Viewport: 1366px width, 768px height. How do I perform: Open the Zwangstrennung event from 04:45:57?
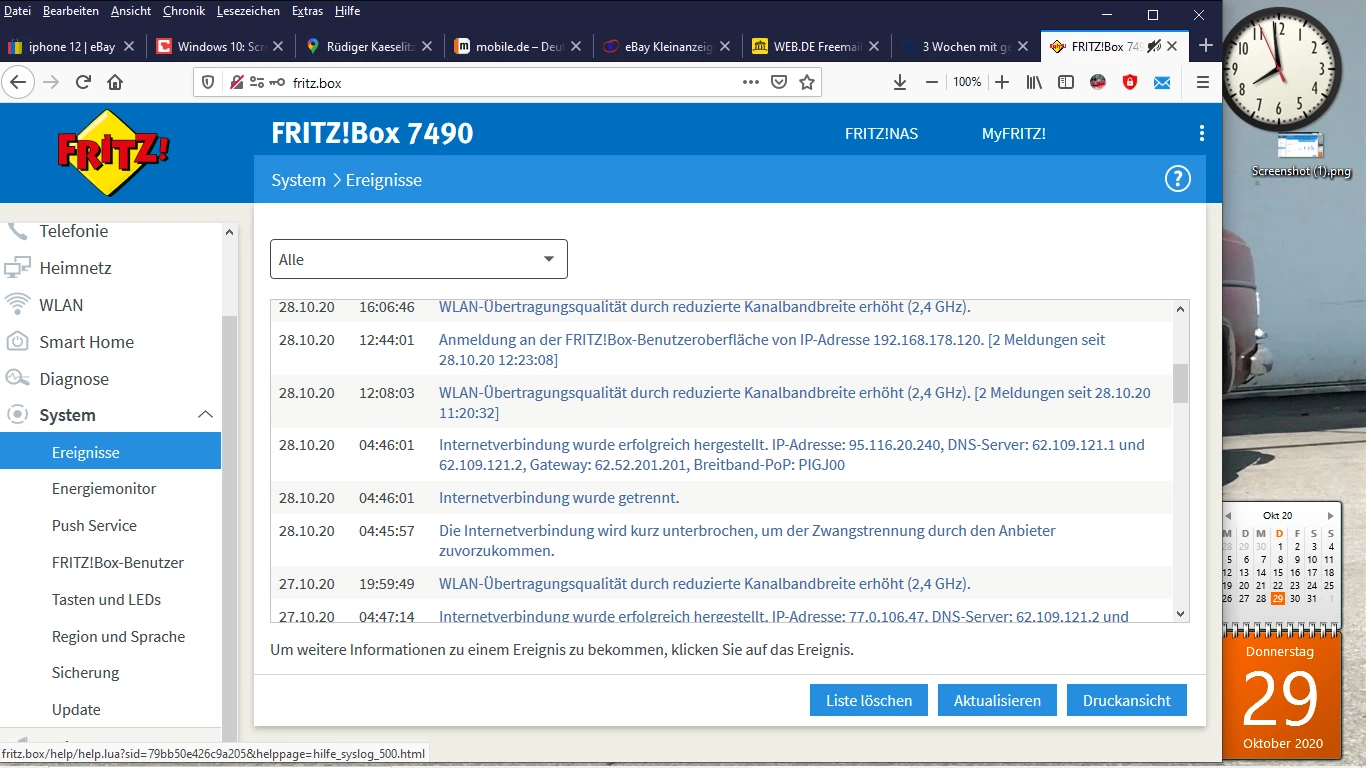(747, 541)
